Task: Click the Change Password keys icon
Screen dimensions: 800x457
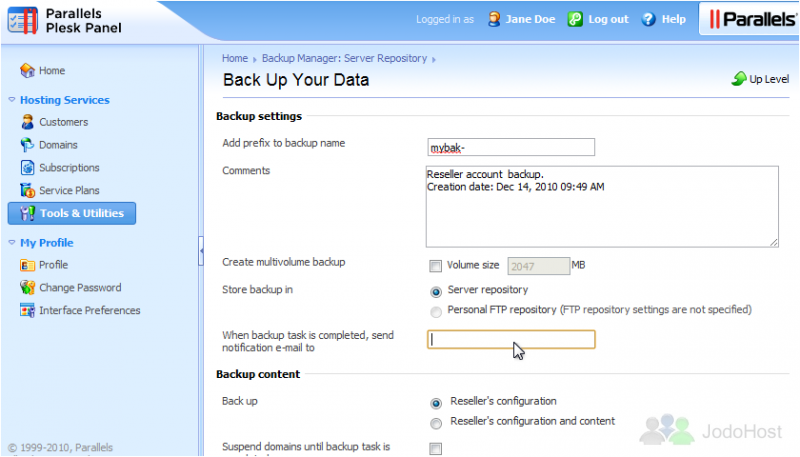Action: pos(27,288)
